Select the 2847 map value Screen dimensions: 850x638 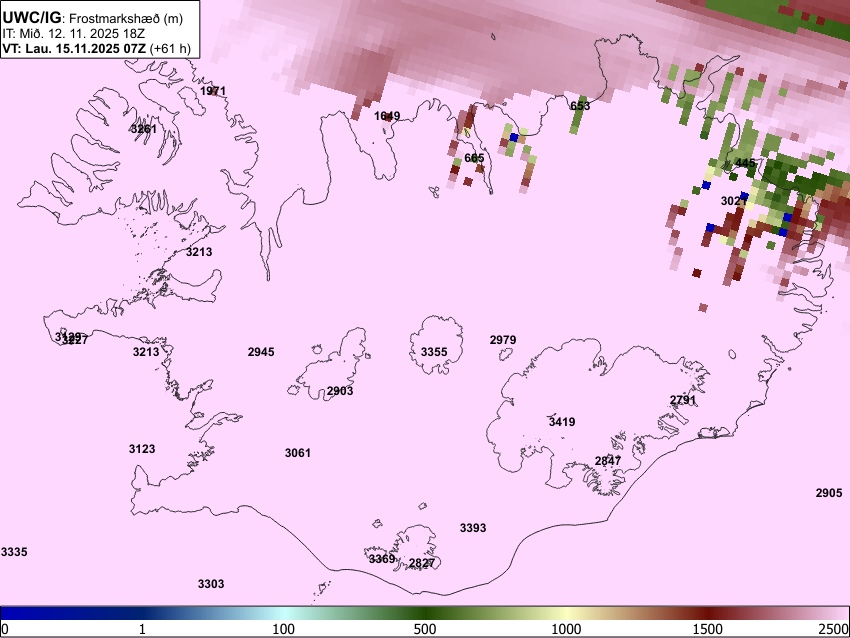pos(608,461)
